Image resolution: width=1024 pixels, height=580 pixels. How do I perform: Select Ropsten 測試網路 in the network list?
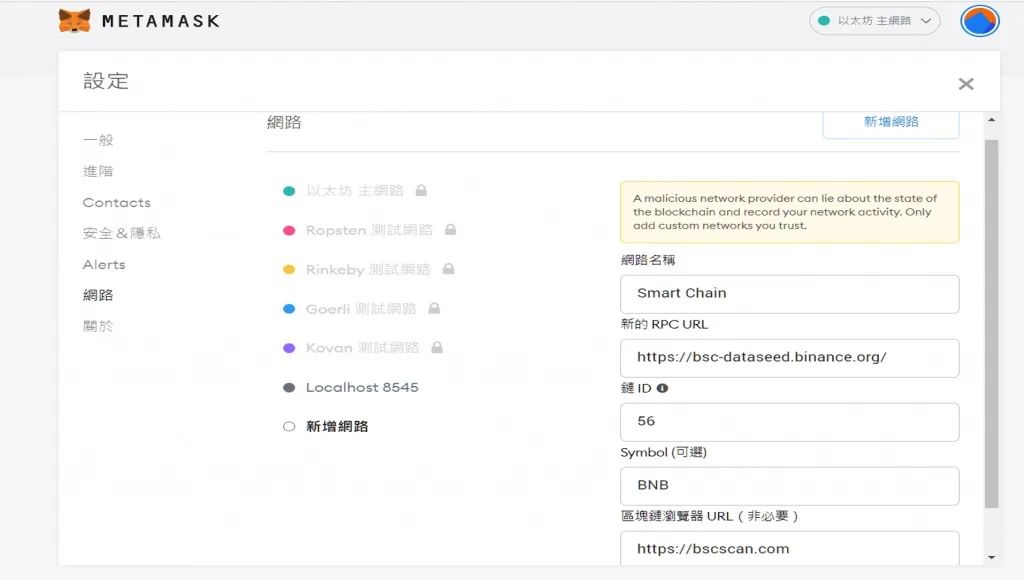point(369,230)
